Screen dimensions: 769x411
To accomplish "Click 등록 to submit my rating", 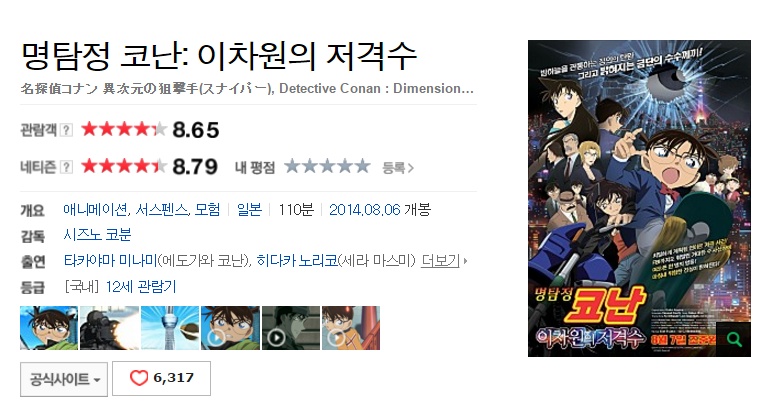I will click(x=398, y=168).
